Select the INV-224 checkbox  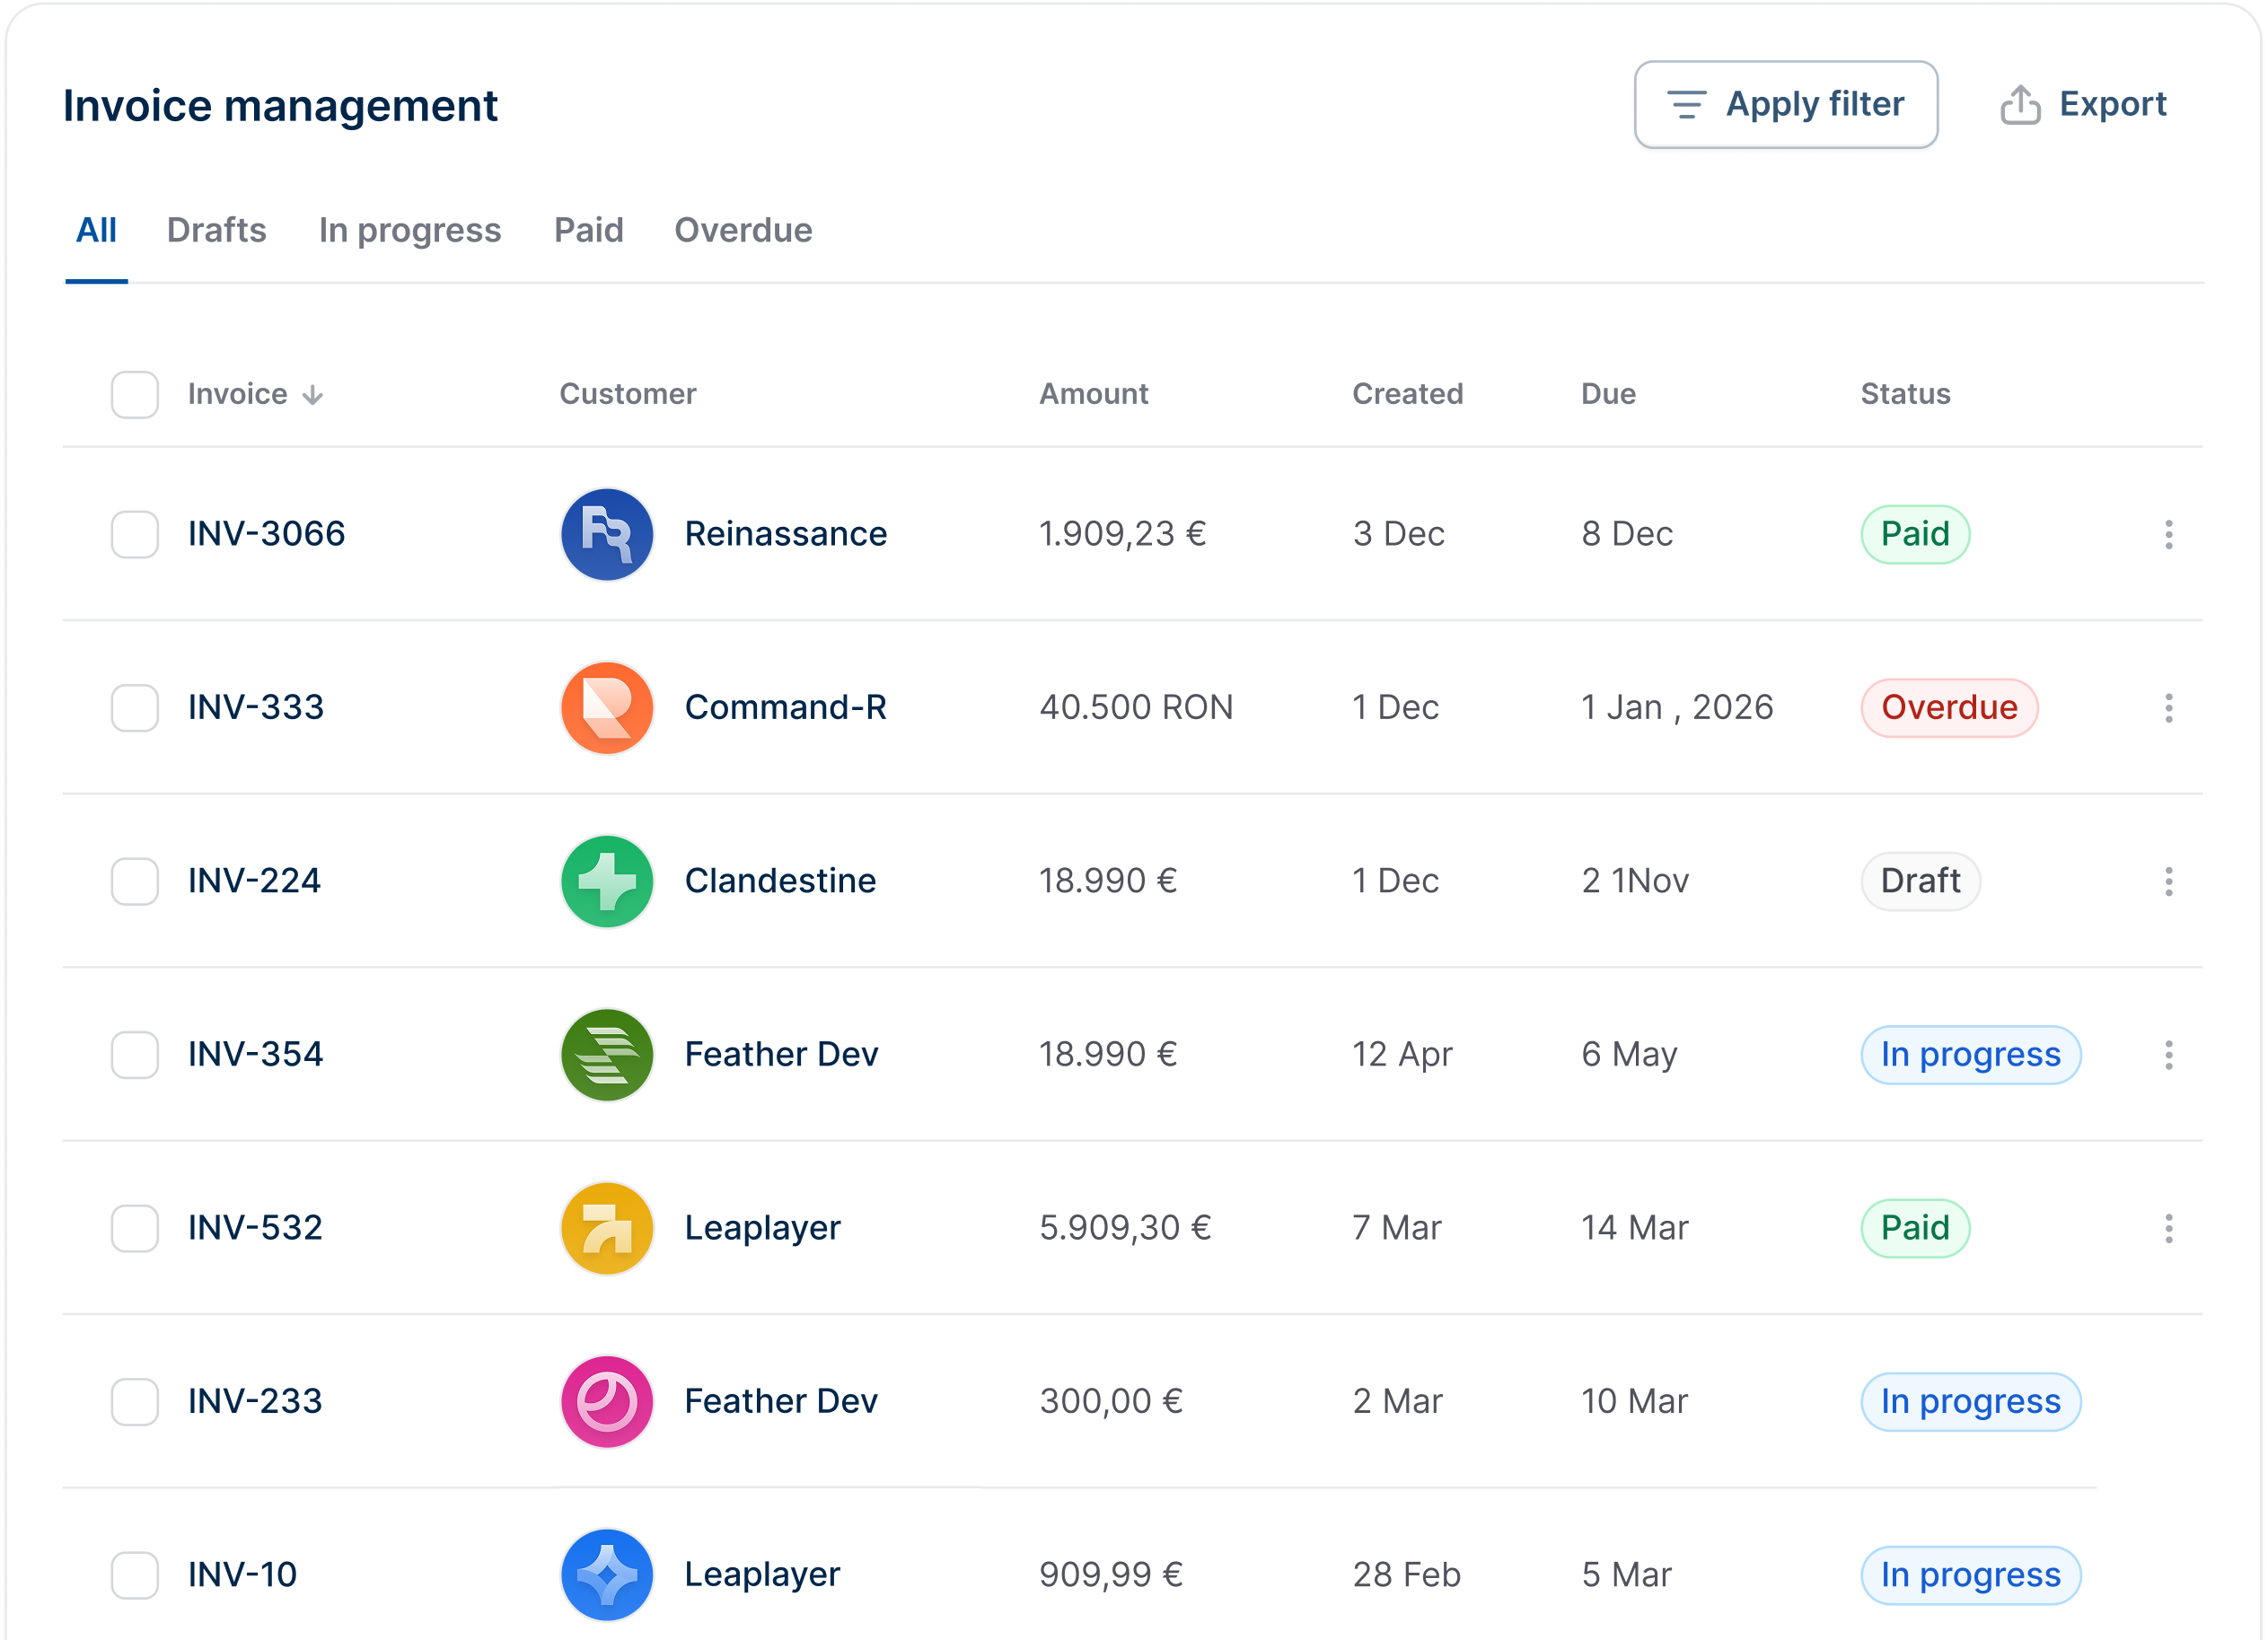click(x=135, y=881)
